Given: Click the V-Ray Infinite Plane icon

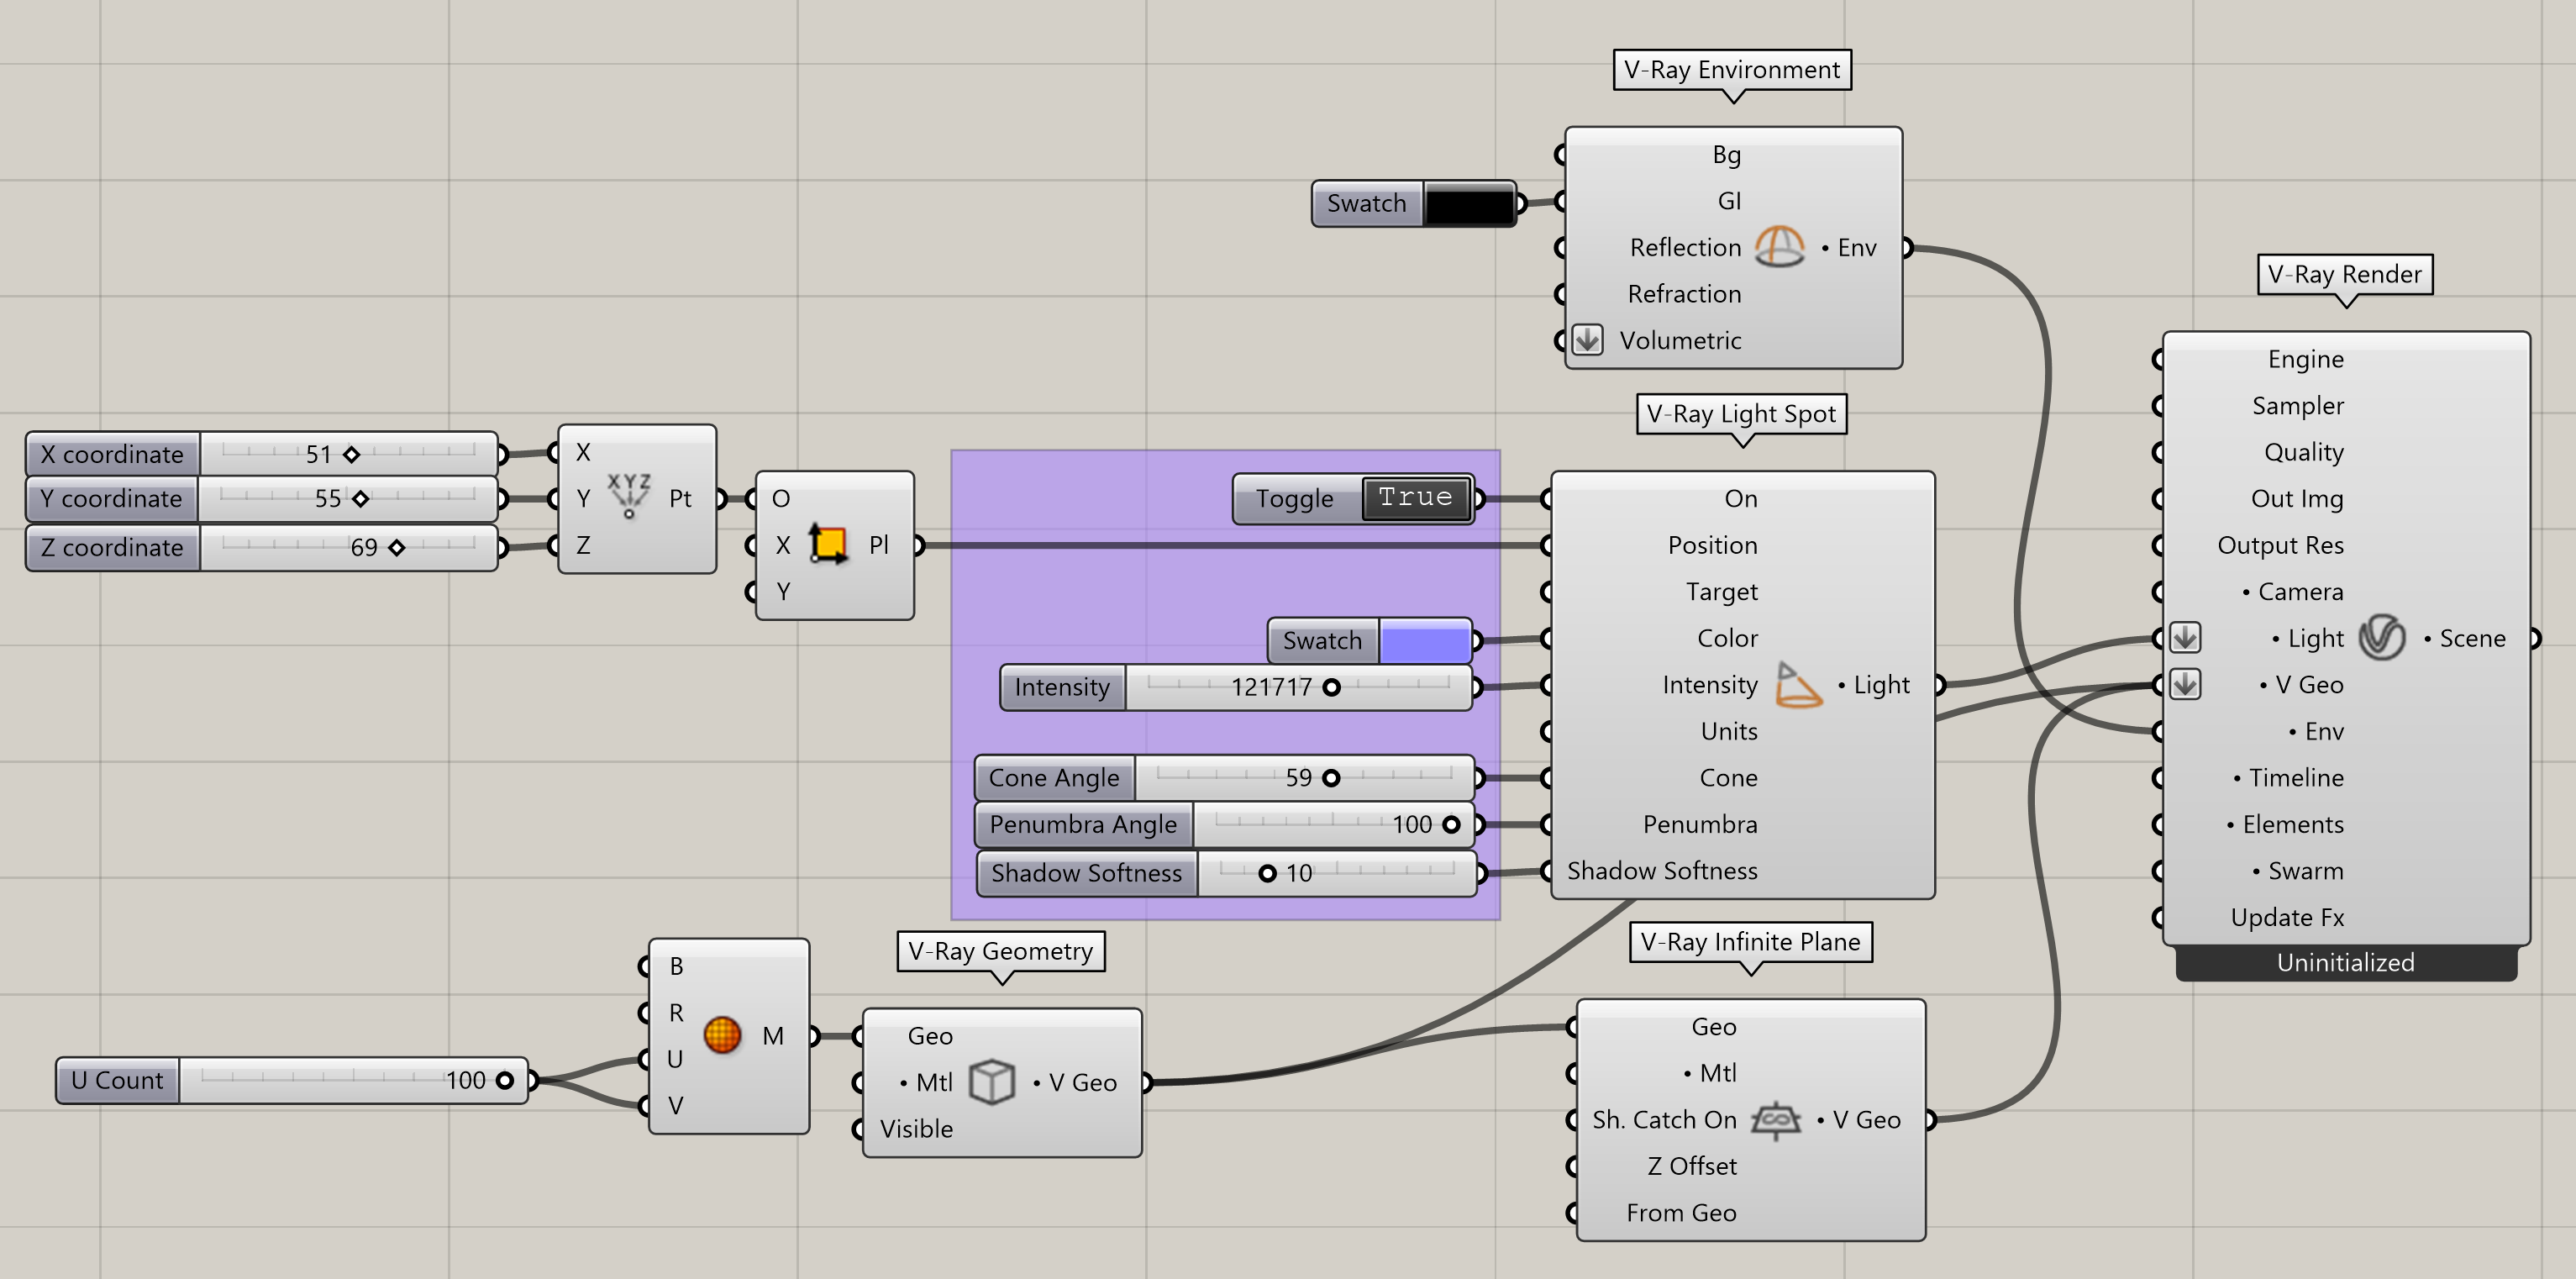Looking at the screenshot, I should [x=1776, y=1119].
